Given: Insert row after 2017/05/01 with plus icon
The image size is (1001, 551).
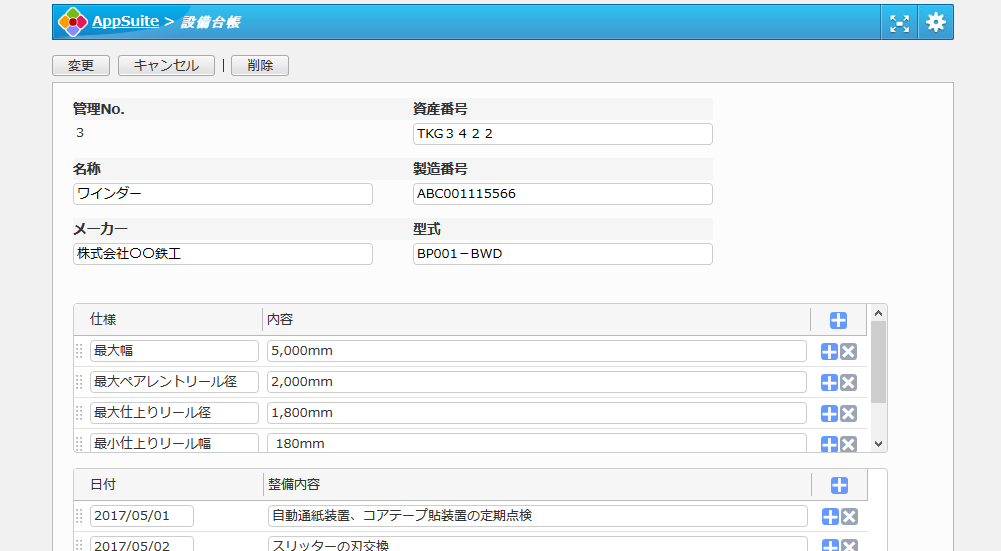Looking at the screenshot, I should pos(829,516).
